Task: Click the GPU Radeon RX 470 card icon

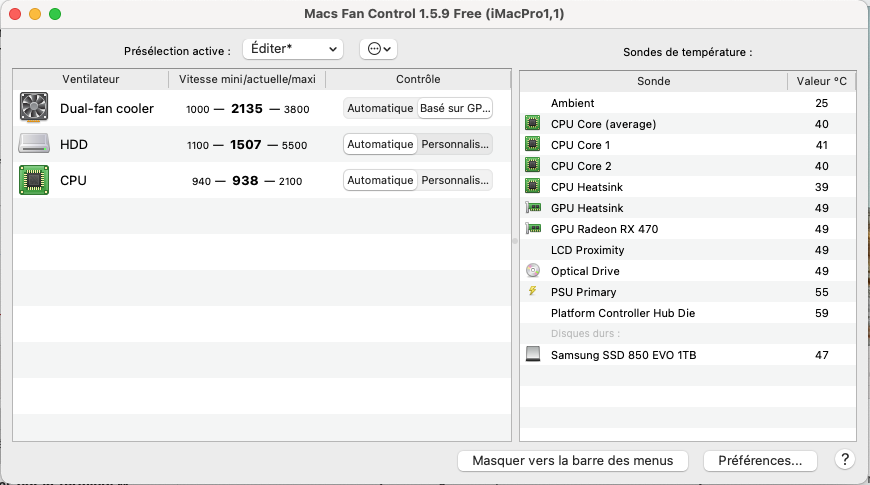Action: [x=533, y=228]
